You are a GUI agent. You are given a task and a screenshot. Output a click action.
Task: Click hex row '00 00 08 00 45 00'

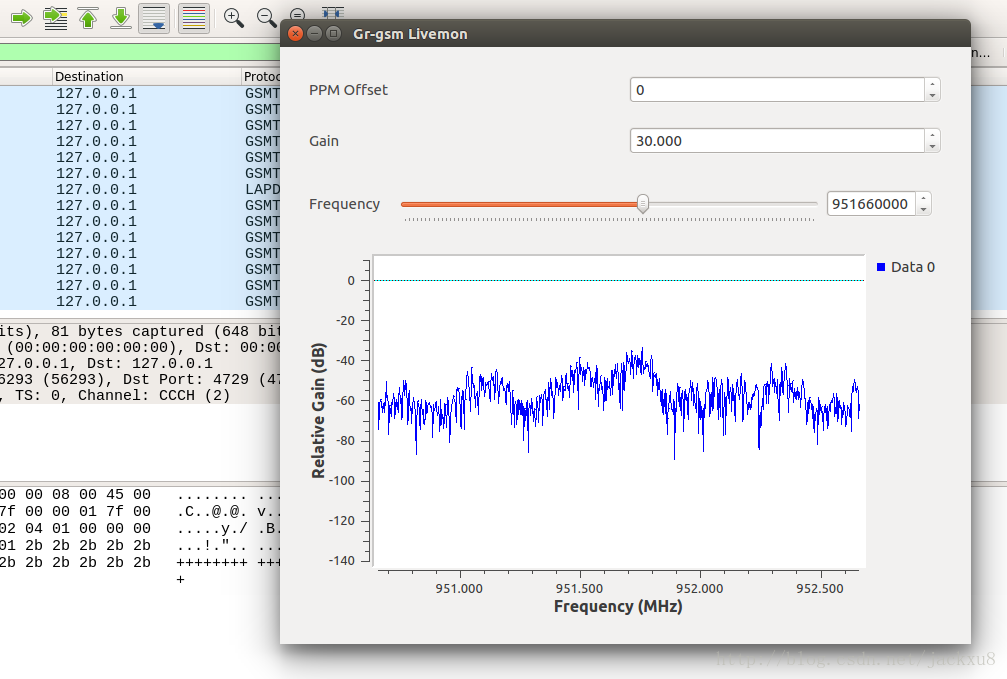coord(75,495)
